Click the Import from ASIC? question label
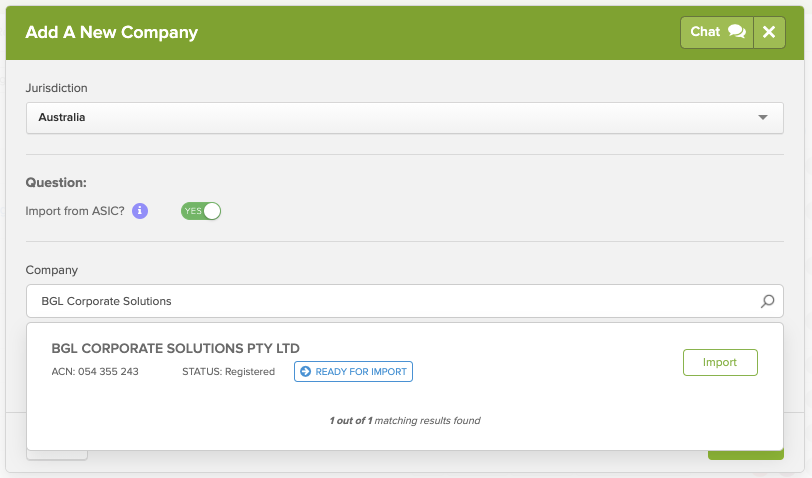The image size is (812, 478). tap(76, 211)
